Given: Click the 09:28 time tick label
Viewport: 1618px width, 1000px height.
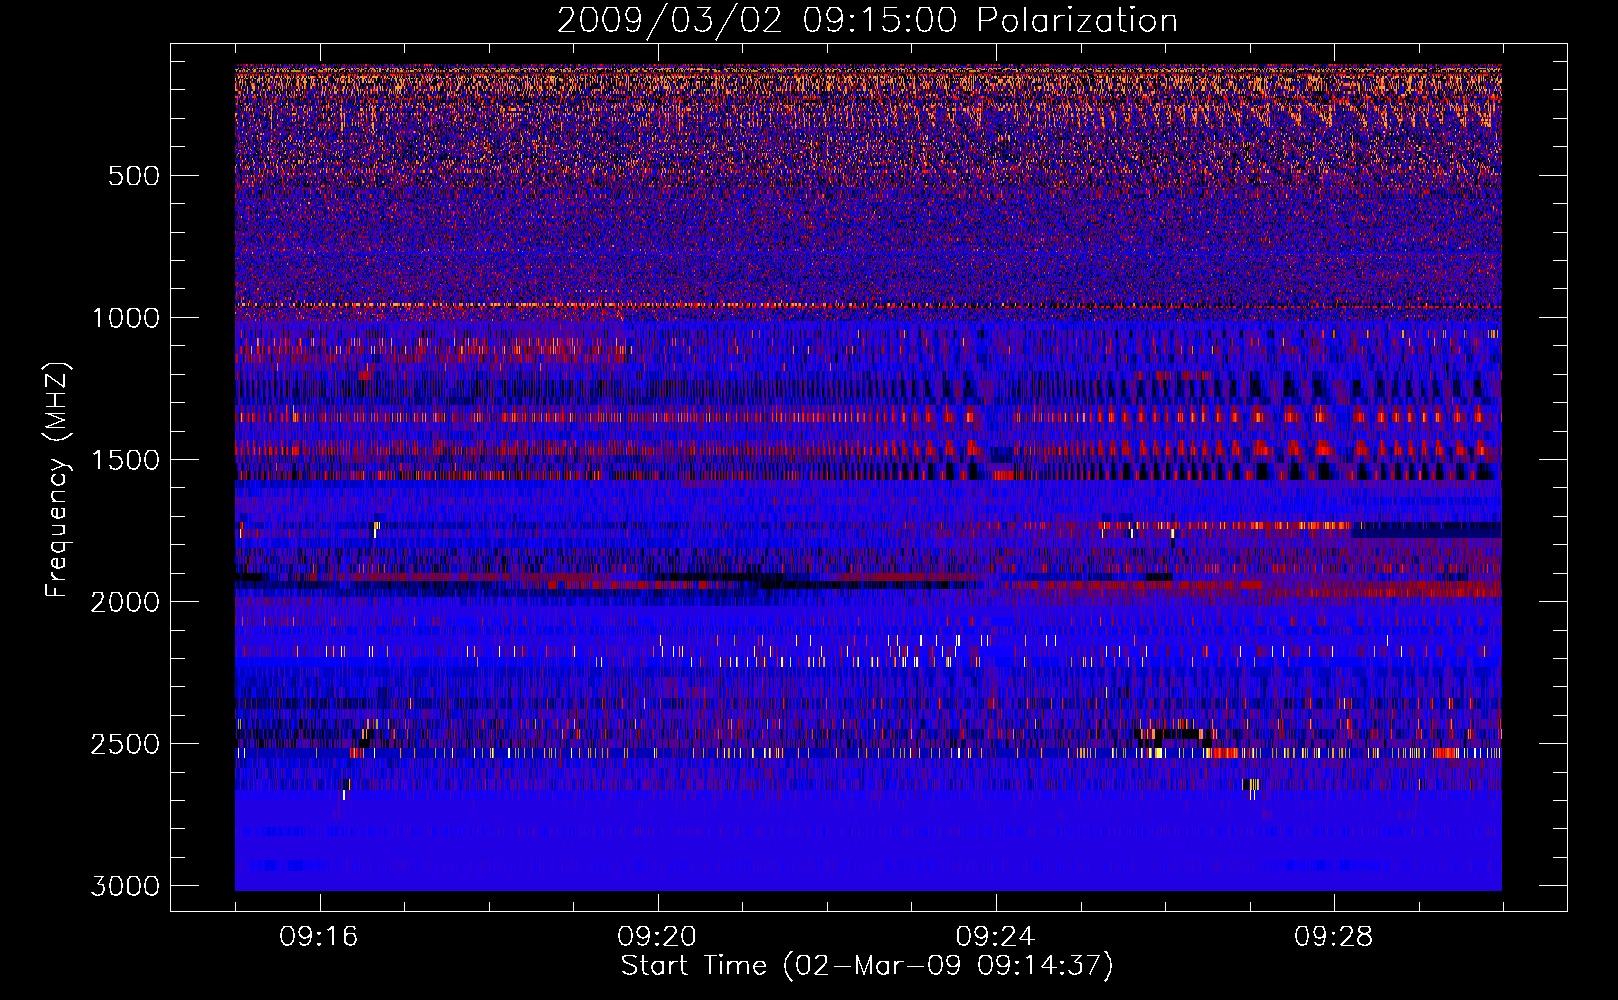Looking at the screenshot, I should (x=1333, y=937).
